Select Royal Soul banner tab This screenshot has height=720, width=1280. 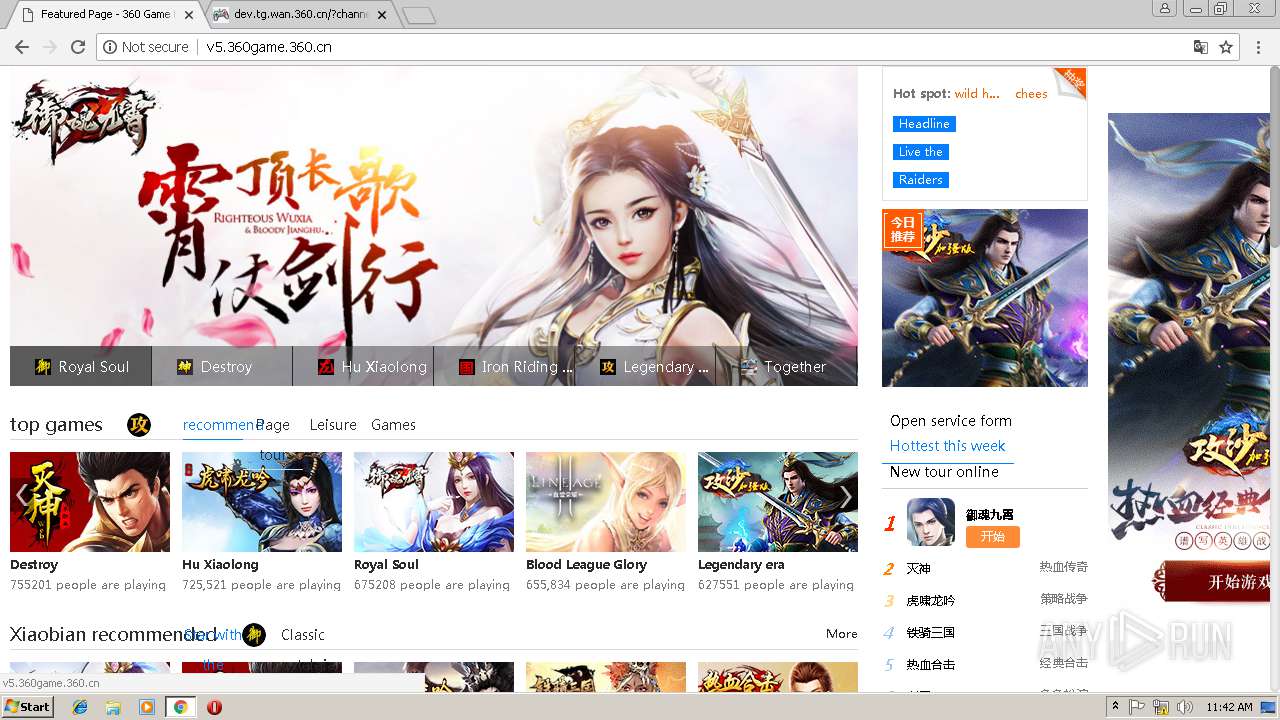[x=81, y=366]
